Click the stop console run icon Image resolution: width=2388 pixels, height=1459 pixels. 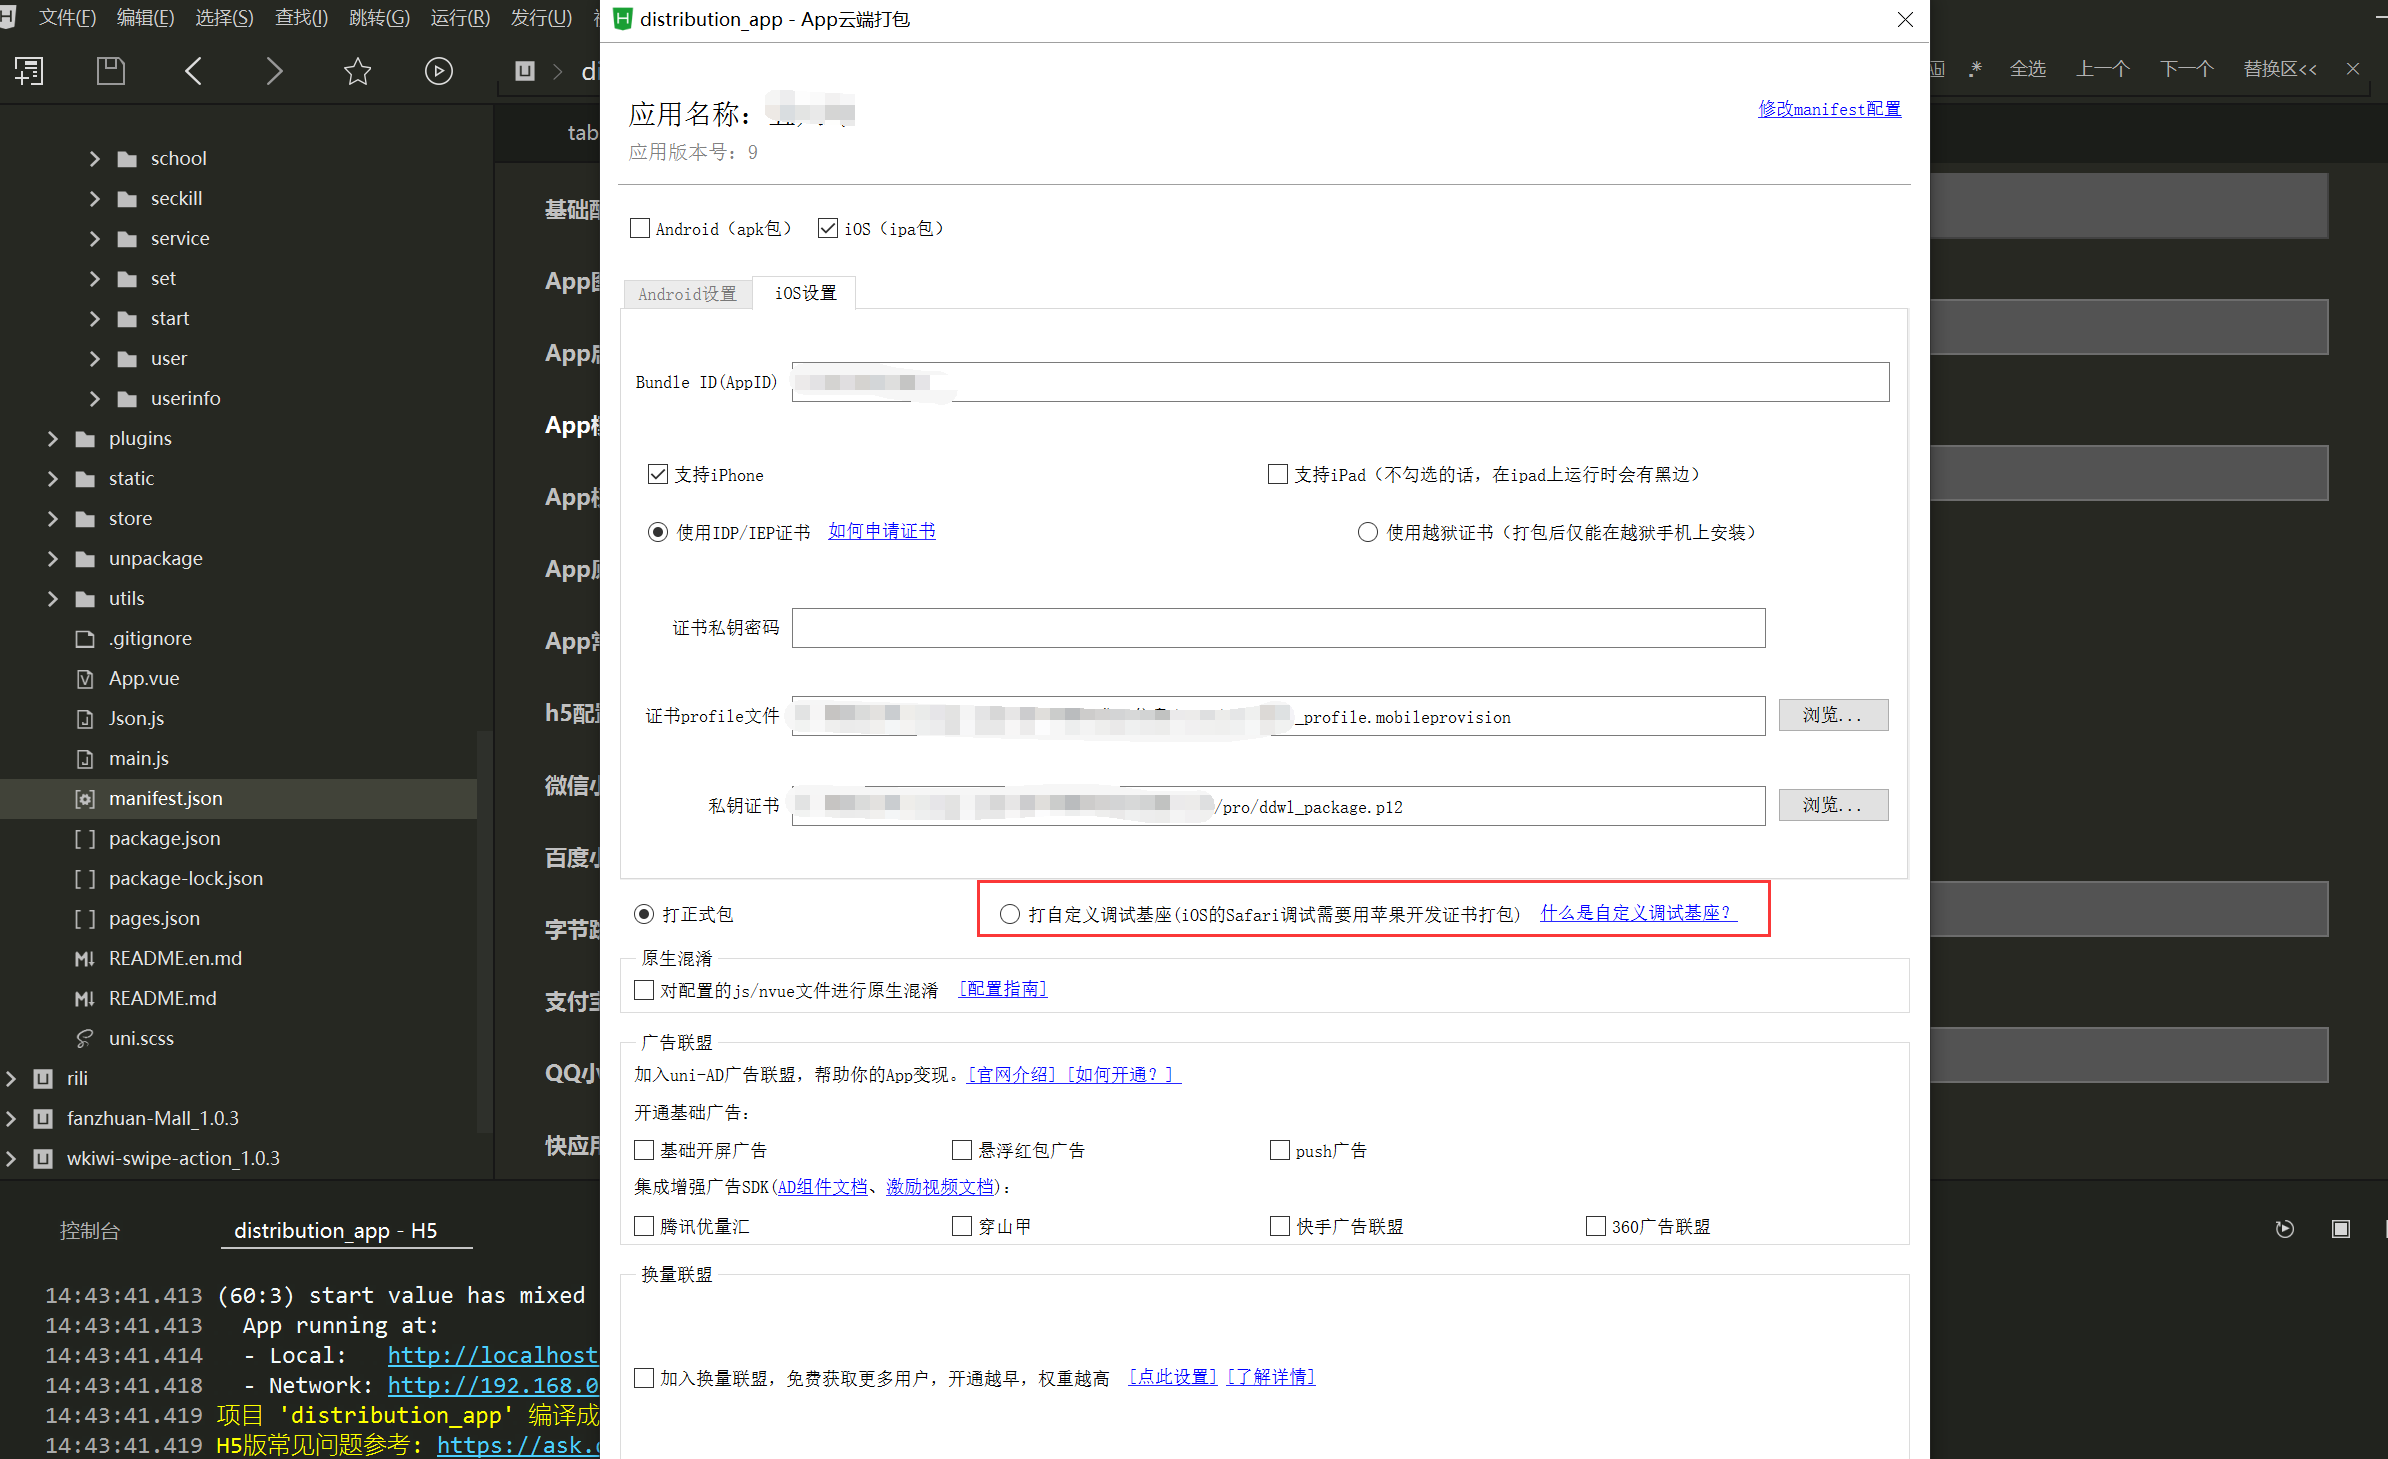click(x=2340, y=1229)
